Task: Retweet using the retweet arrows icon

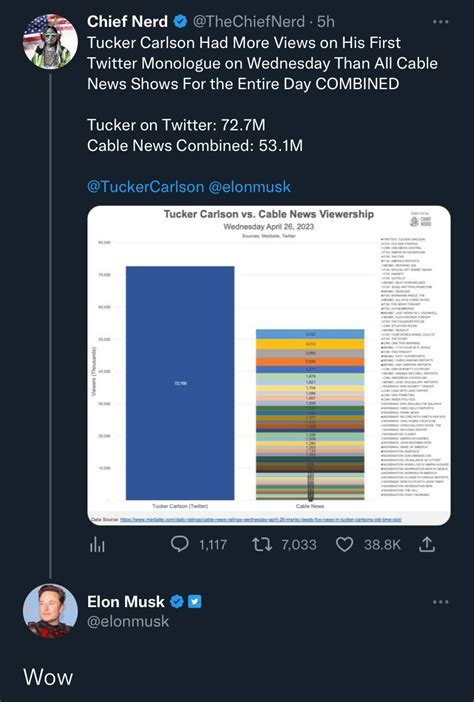Action: click(261, 544)
